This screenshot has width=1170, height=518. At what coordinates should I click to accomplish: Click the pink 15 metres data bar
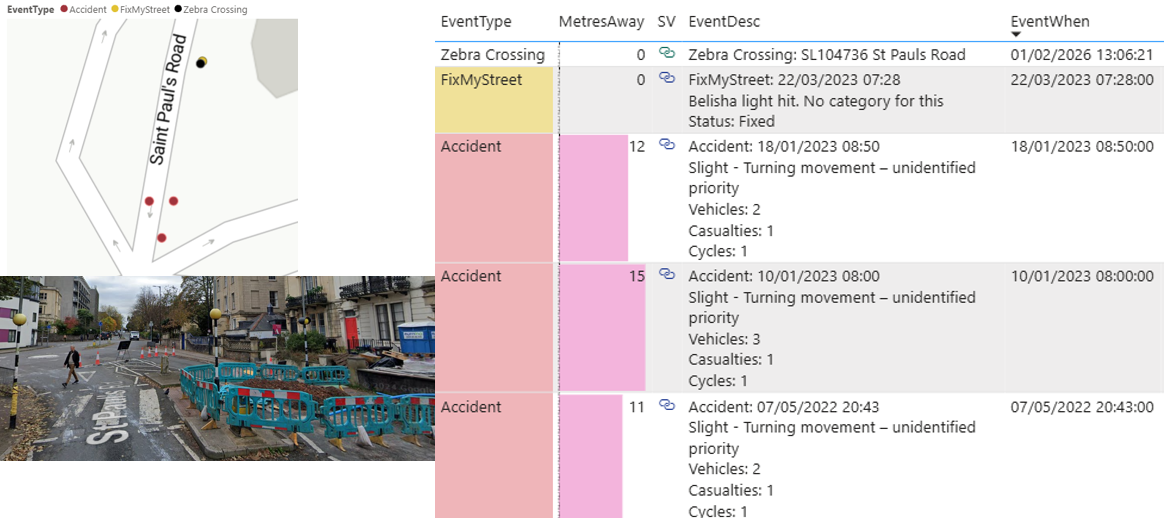click(601, 327)
